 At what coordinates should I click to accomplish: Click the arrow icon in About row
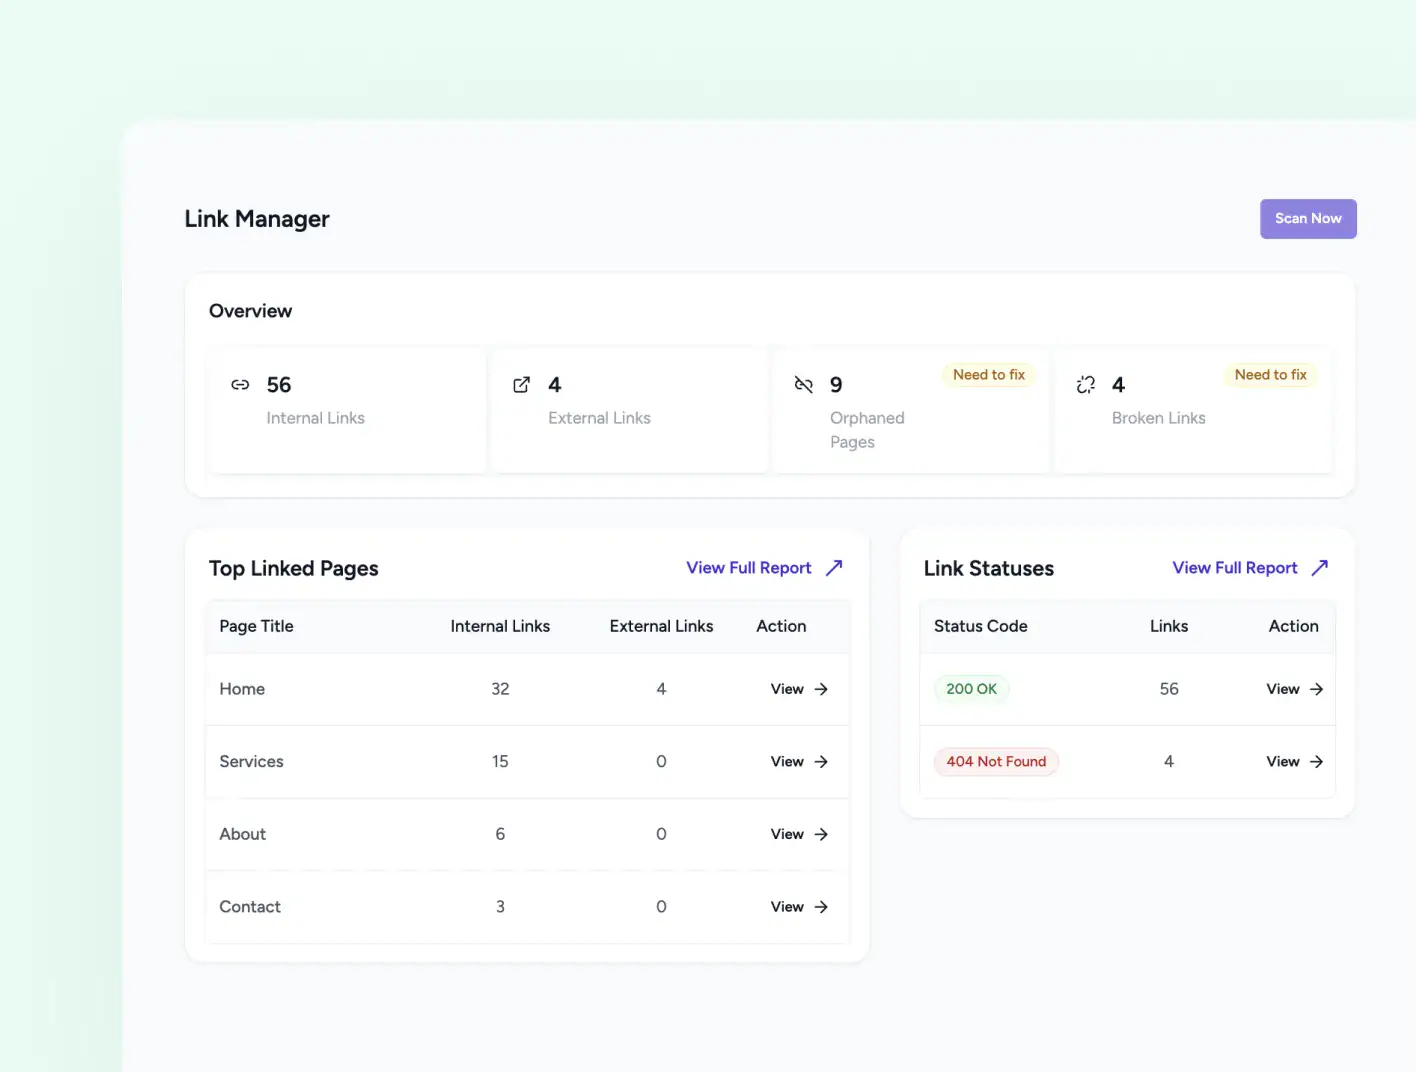[821, 834]
